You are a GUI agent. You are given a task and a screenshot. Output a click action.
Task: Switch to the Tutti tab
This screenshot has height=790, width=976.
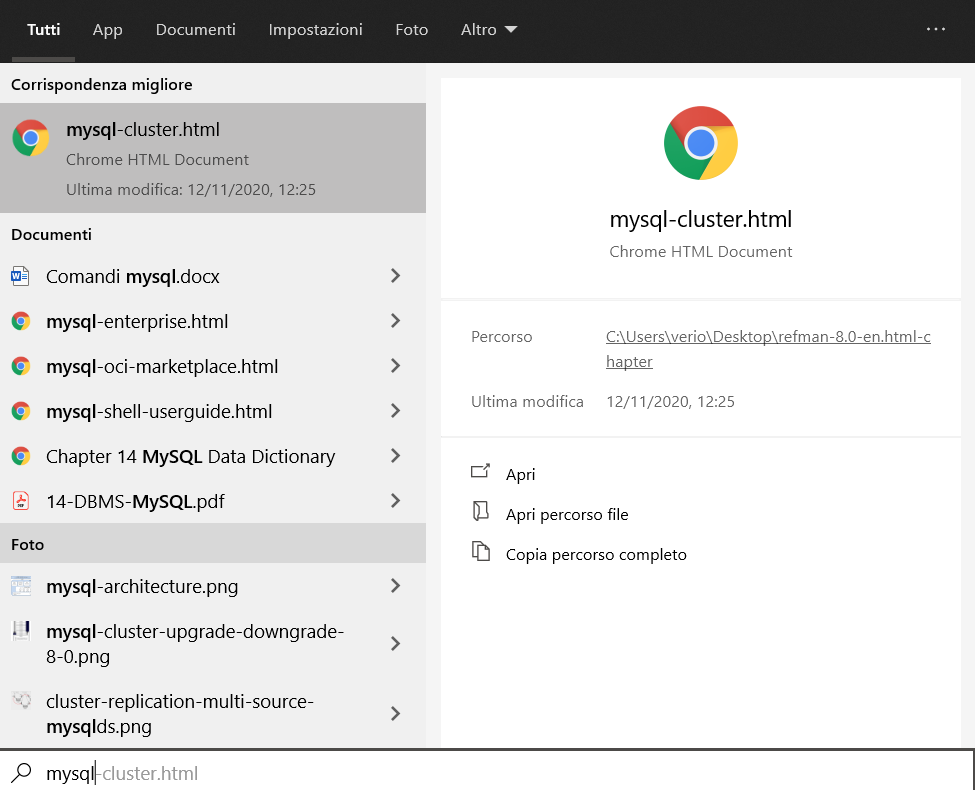(x=44, y=30)
